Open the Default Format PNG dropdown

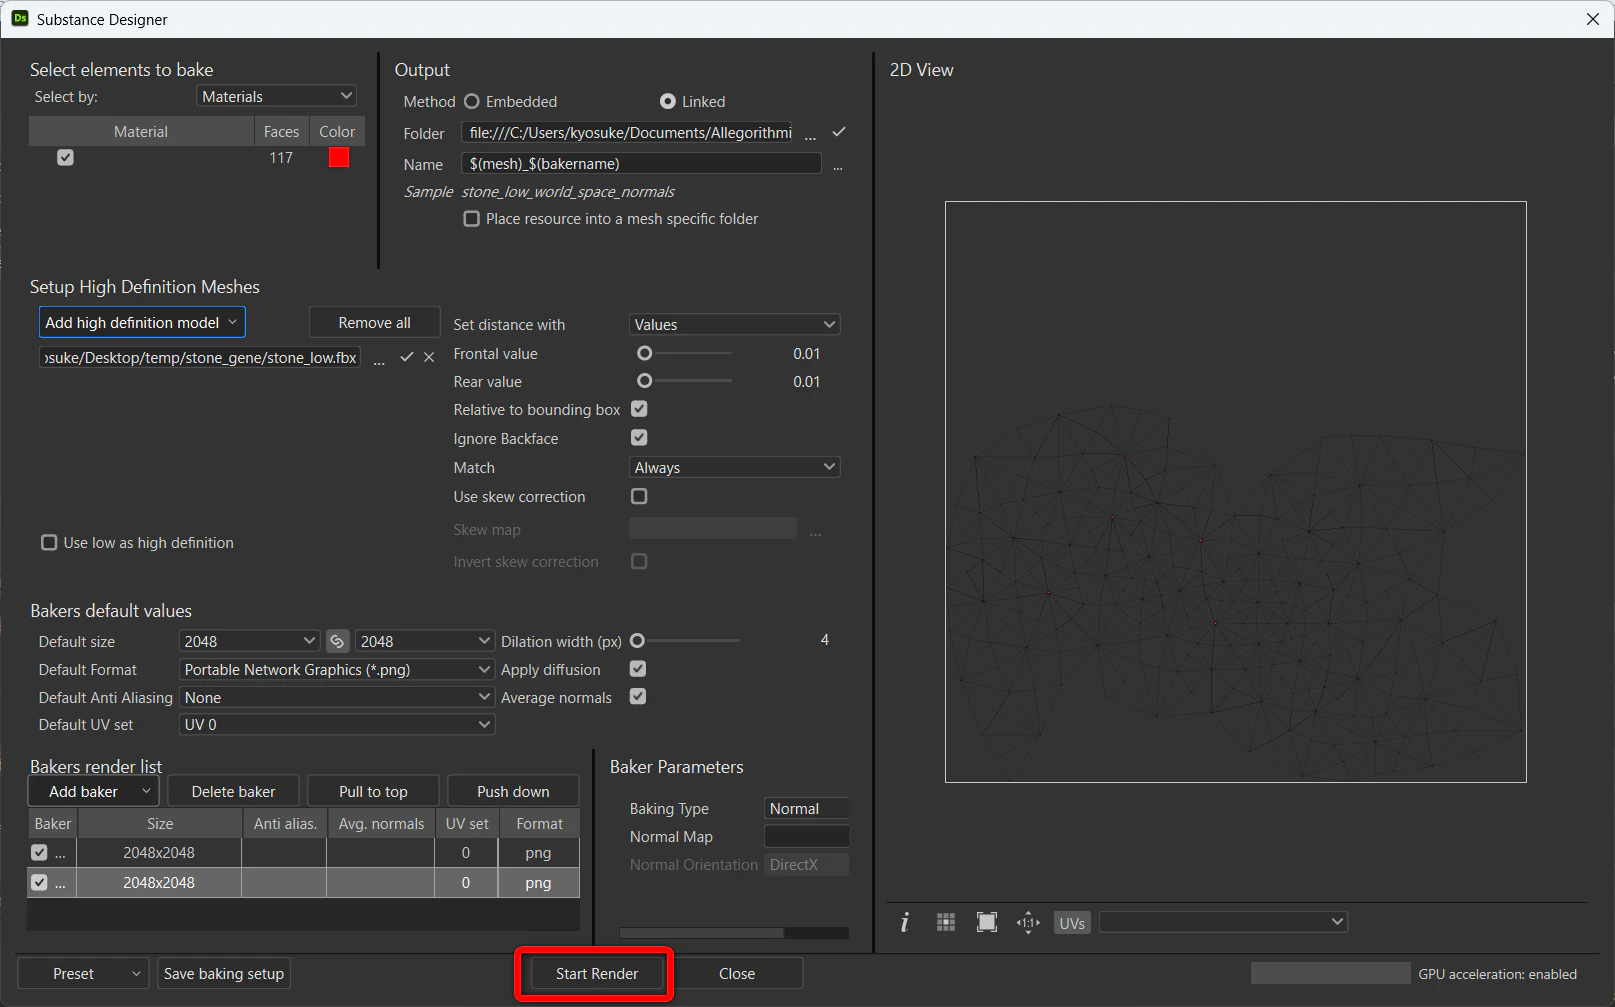(337, 670)
